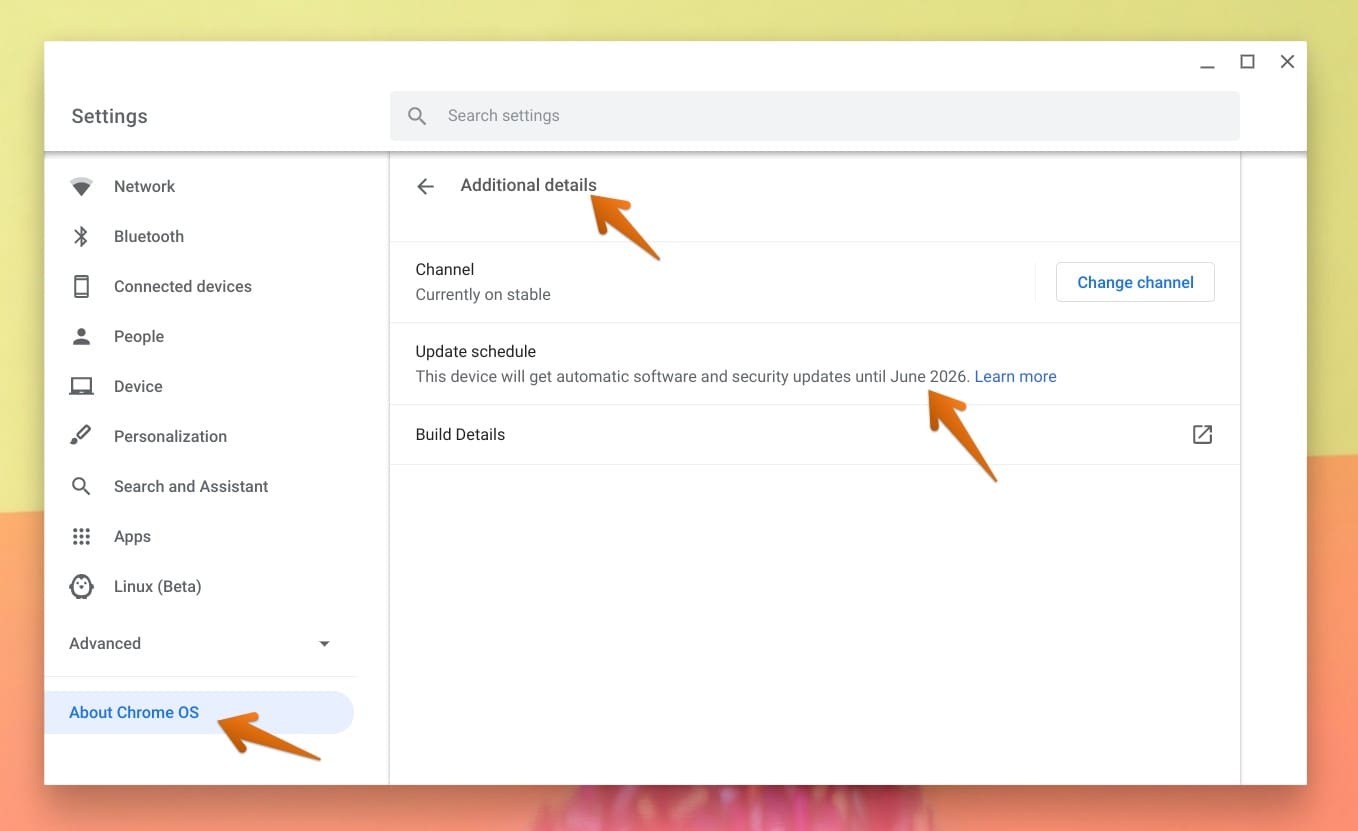Click the Build Details row label
The image size is (1358, 831).
460,434
